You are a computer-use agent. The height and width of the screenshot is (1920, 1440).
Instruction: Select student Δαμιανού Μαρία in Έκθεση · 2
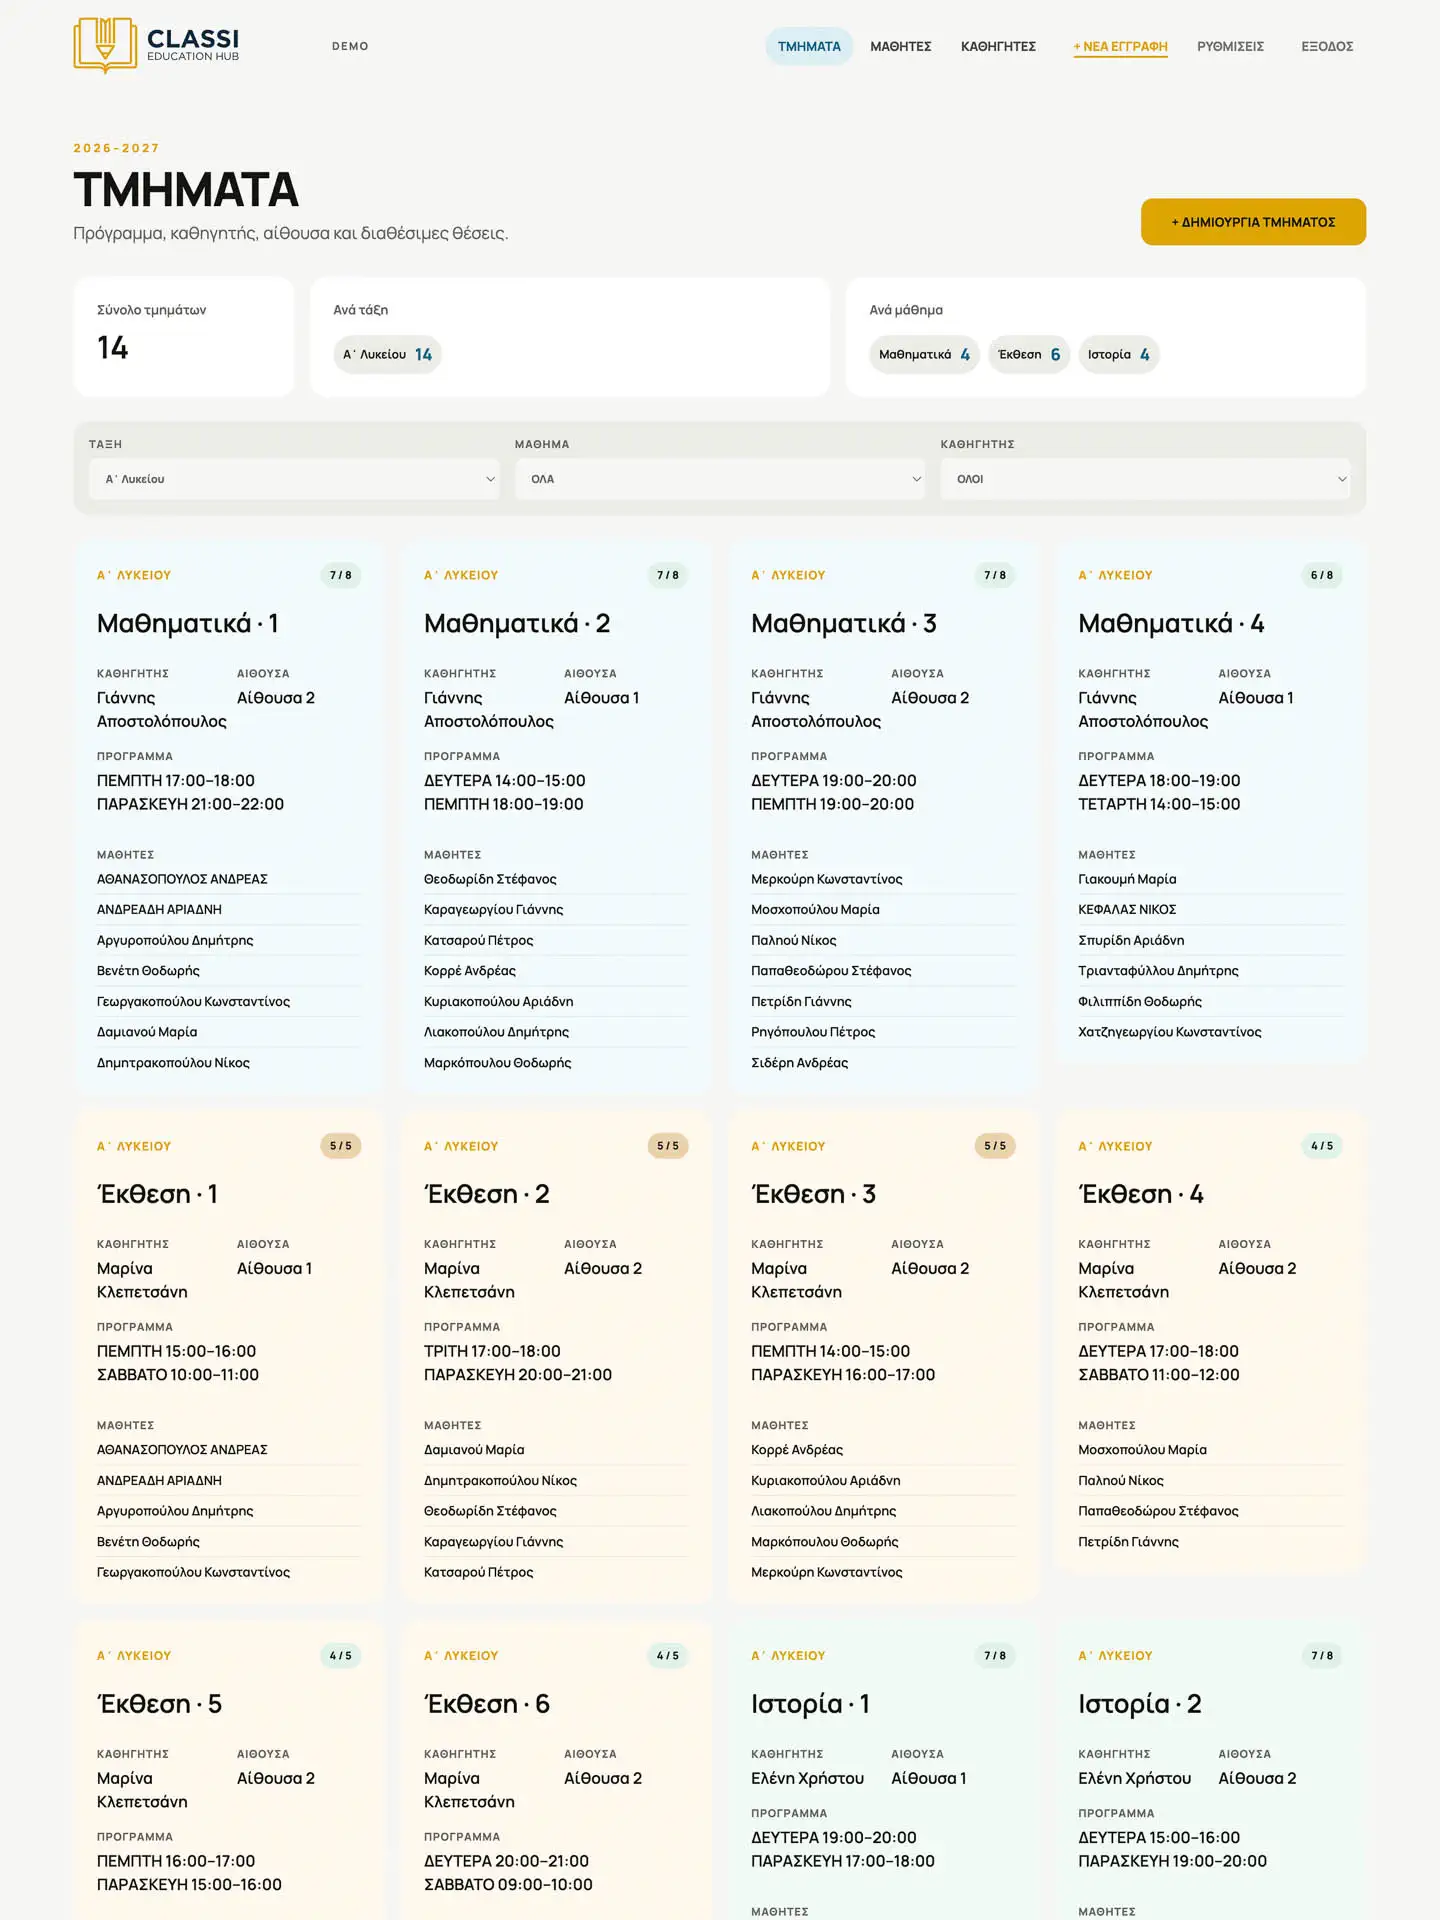click(474, 1450)
